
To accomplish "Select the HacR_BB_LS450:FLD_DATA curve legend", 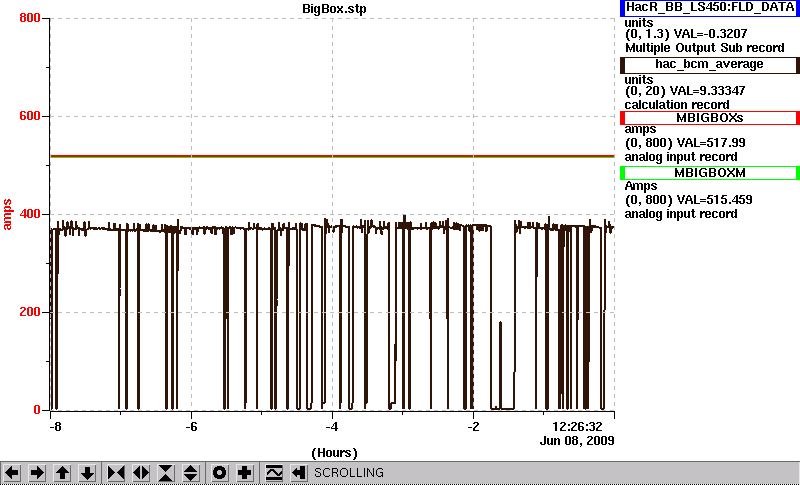I will 710,8.
